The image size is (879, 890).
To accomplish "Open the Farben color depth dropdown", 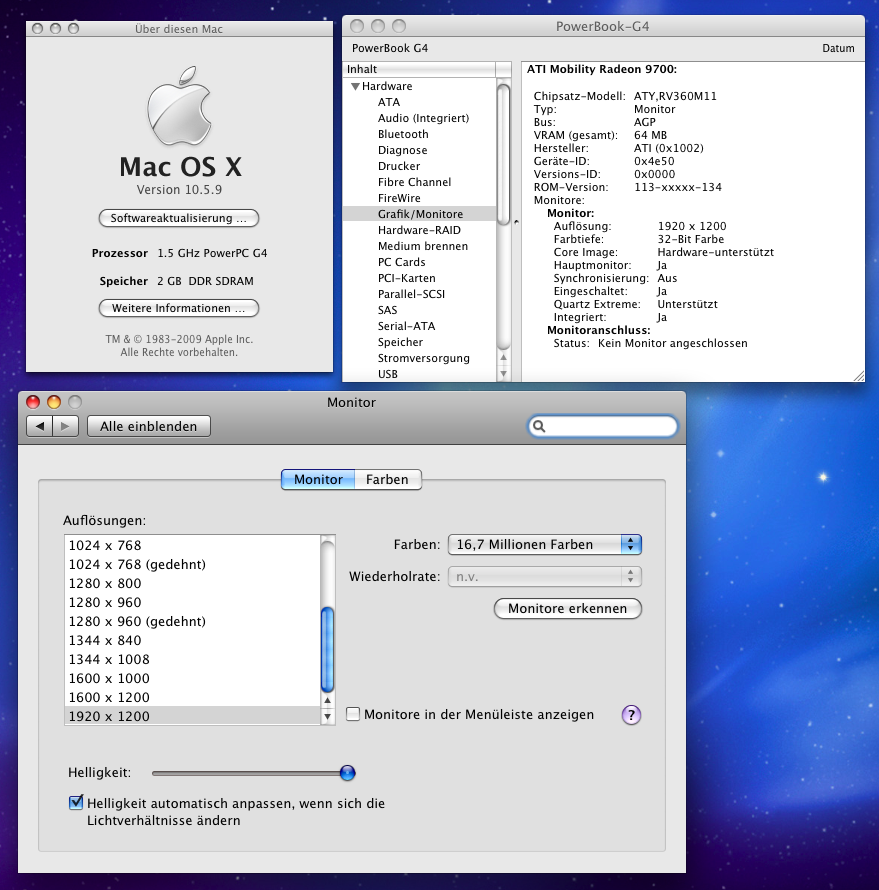I will click(545, 544).
